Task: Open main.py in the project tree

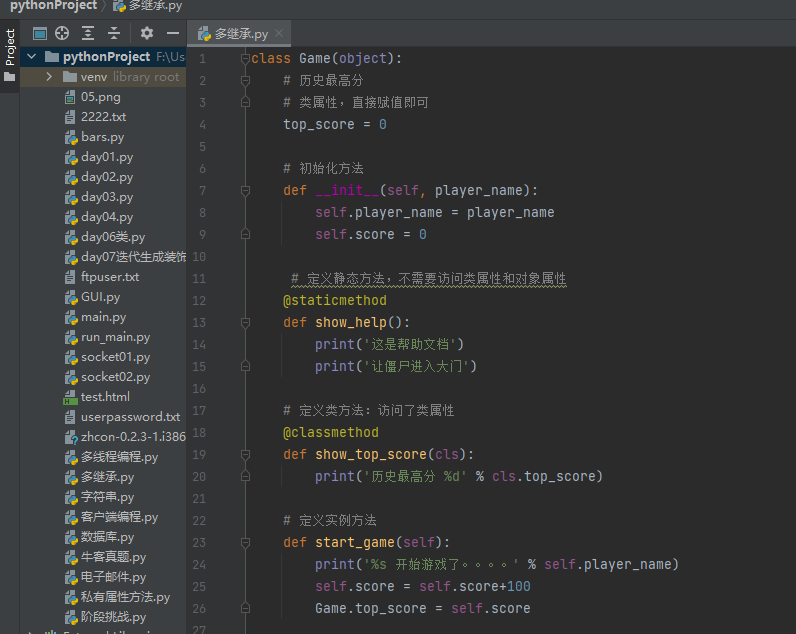Action: tap(103, 317)
